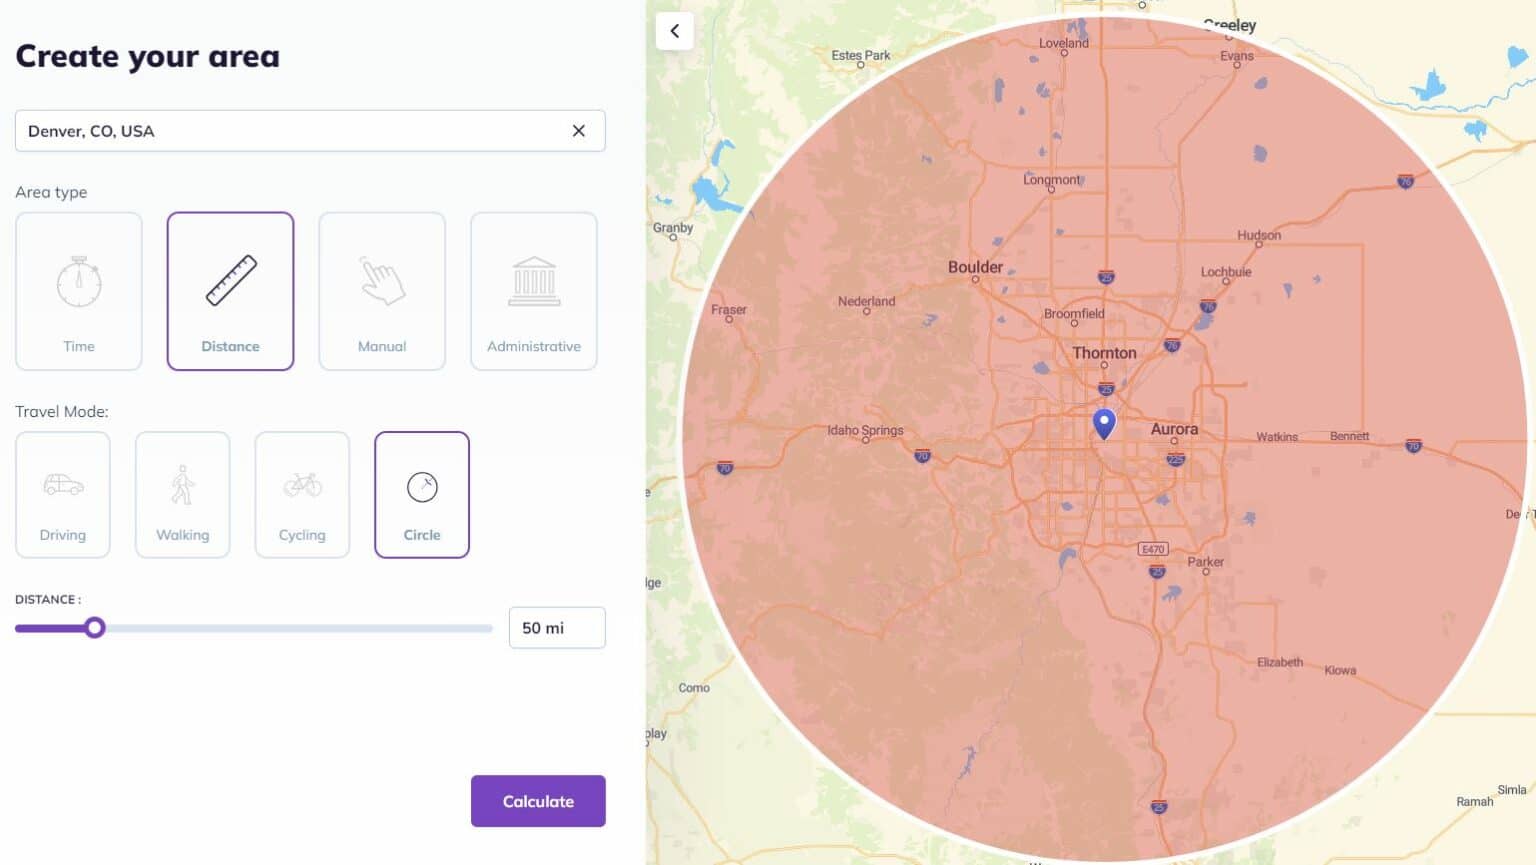Click the Boulder label on the map
Viewport: 1536px width, 865px height.
[x=975, y=267]
